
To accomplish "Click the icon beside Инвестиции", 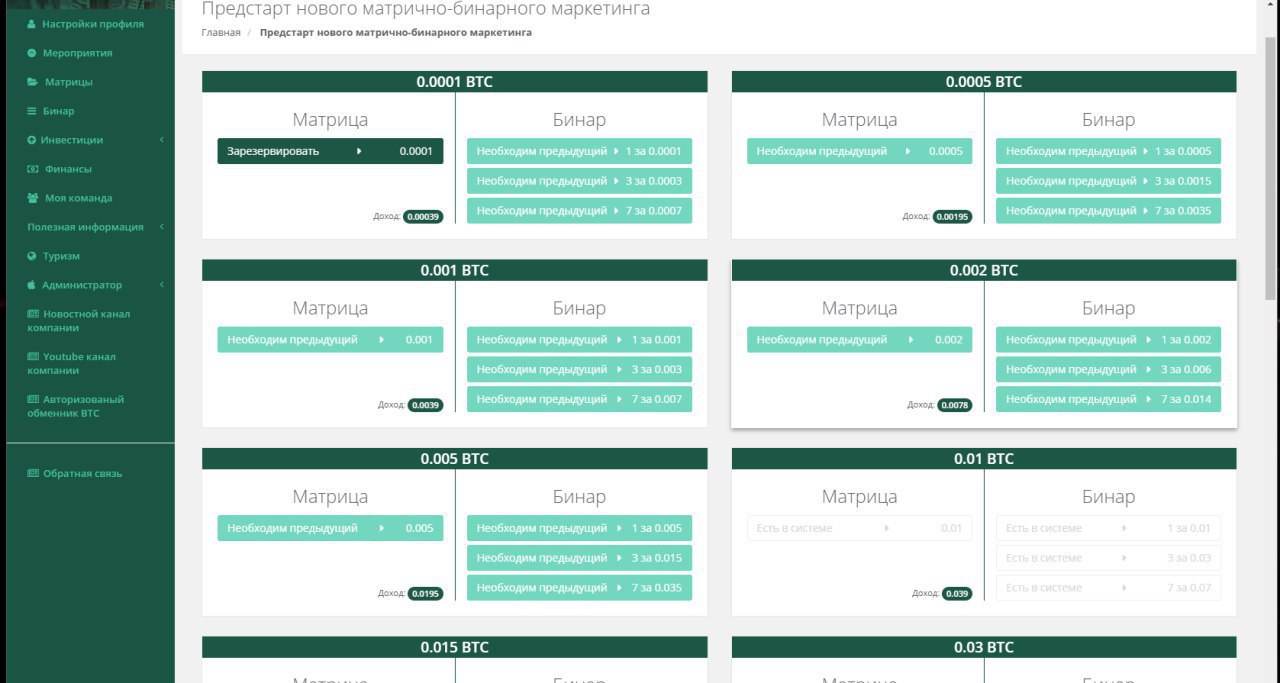I will point(32,140).
